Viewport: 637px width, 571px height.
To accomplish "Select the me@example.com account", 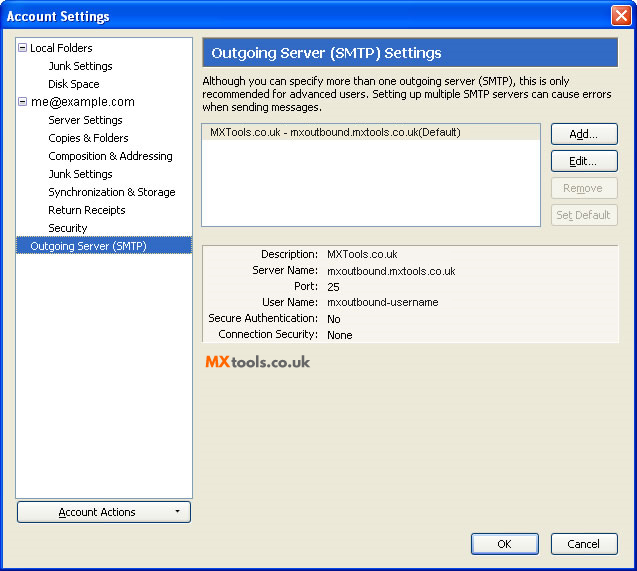I will tap(83, 102).
